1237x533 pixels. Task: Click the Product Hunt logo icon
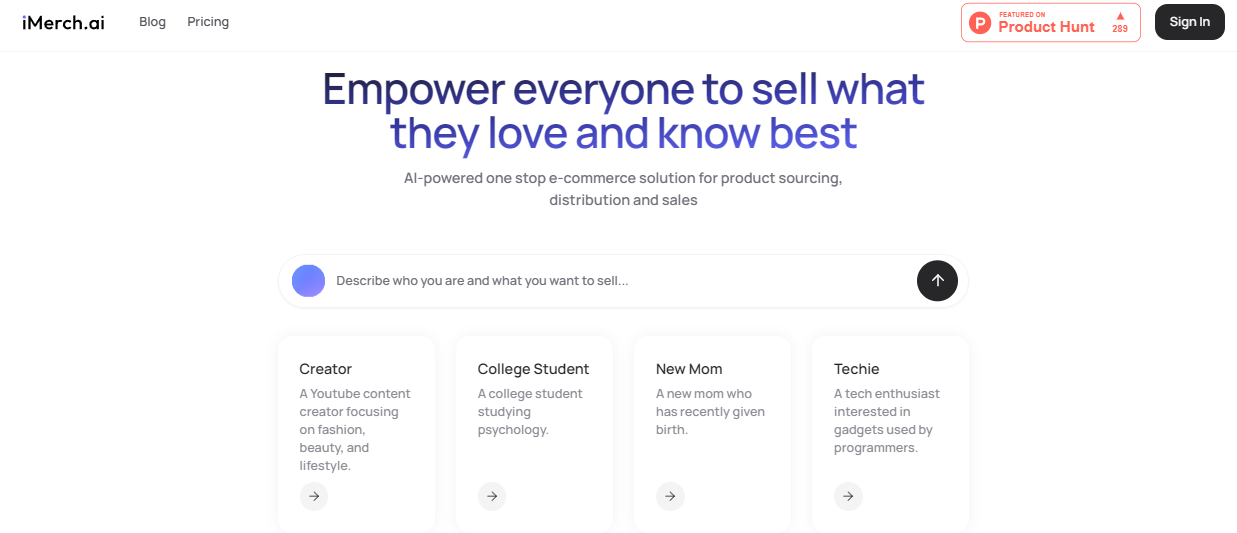click(980, 22)
